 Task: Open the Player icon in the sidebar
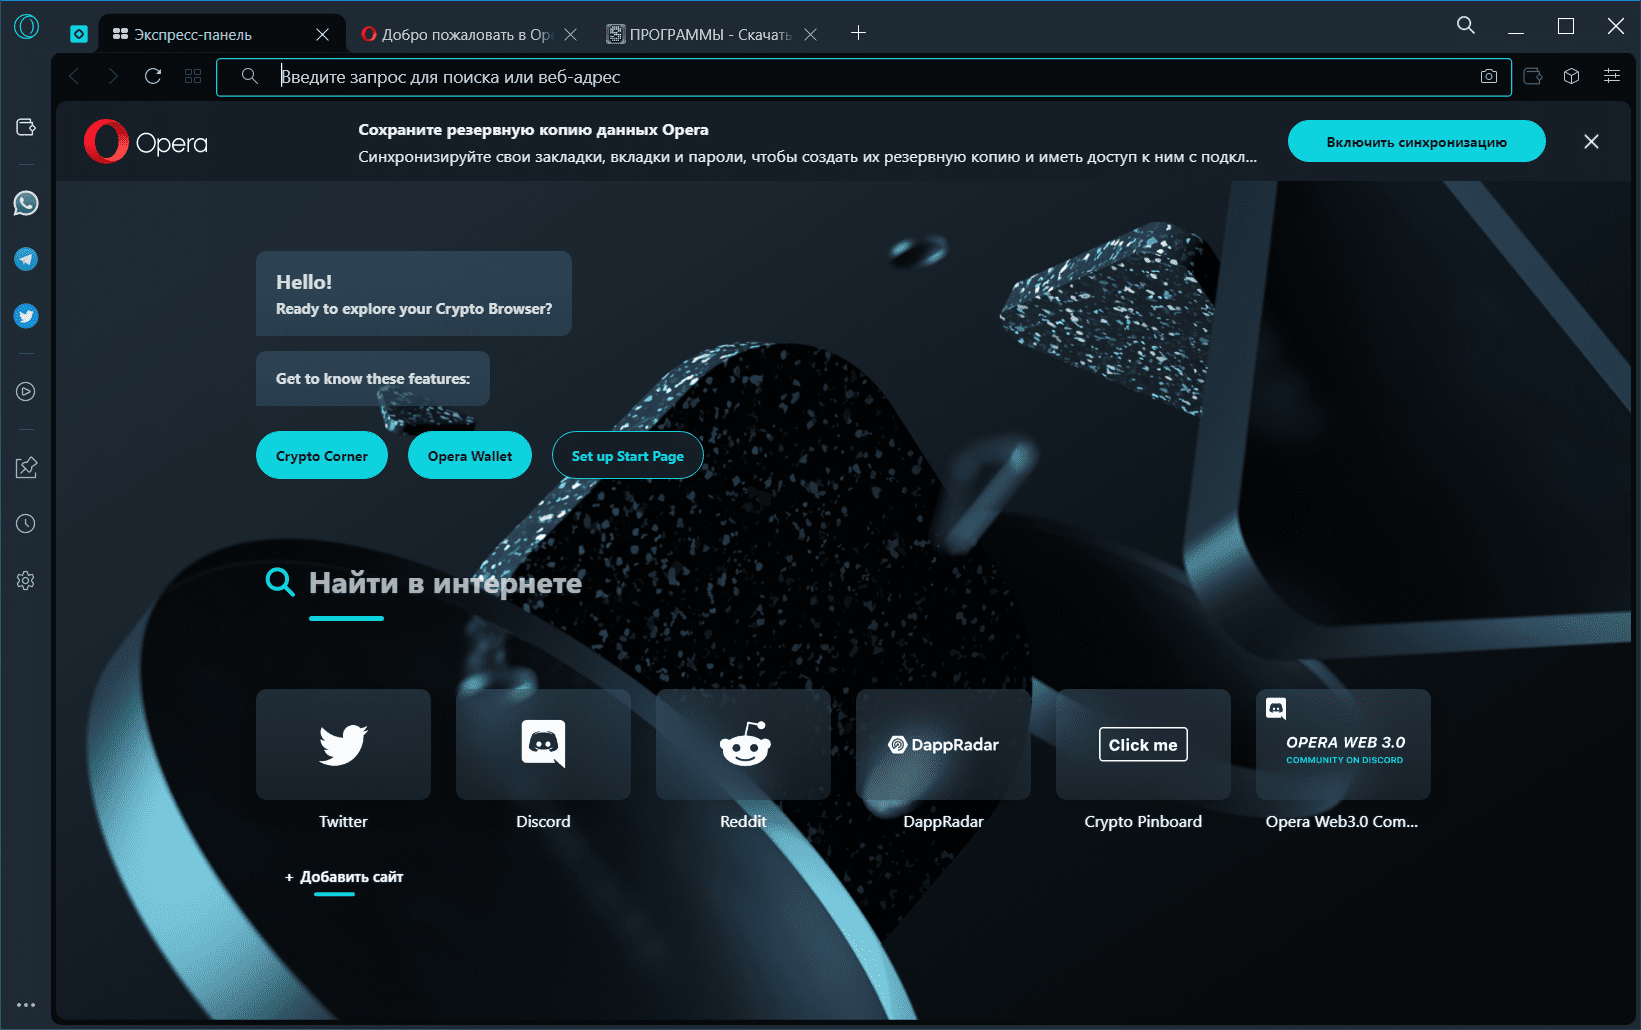26,392
